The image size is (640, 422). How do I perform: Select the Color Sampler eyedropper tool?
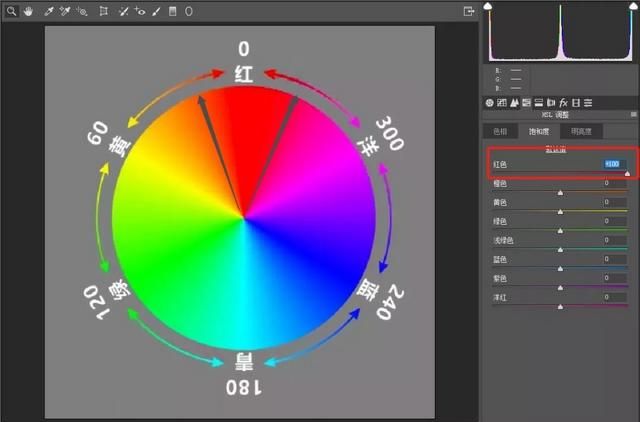pos(64,11)
